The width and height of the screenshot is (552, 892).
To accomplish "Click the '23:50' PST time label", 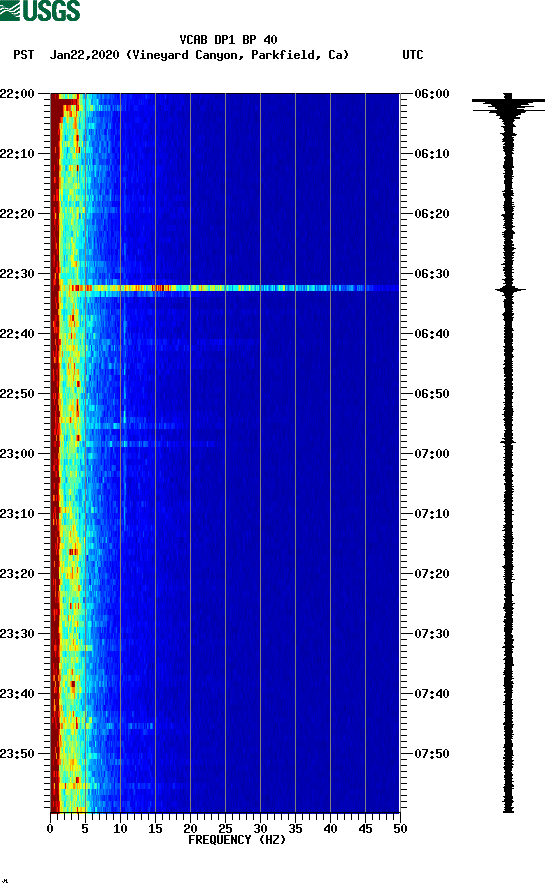I will [17, 754].
